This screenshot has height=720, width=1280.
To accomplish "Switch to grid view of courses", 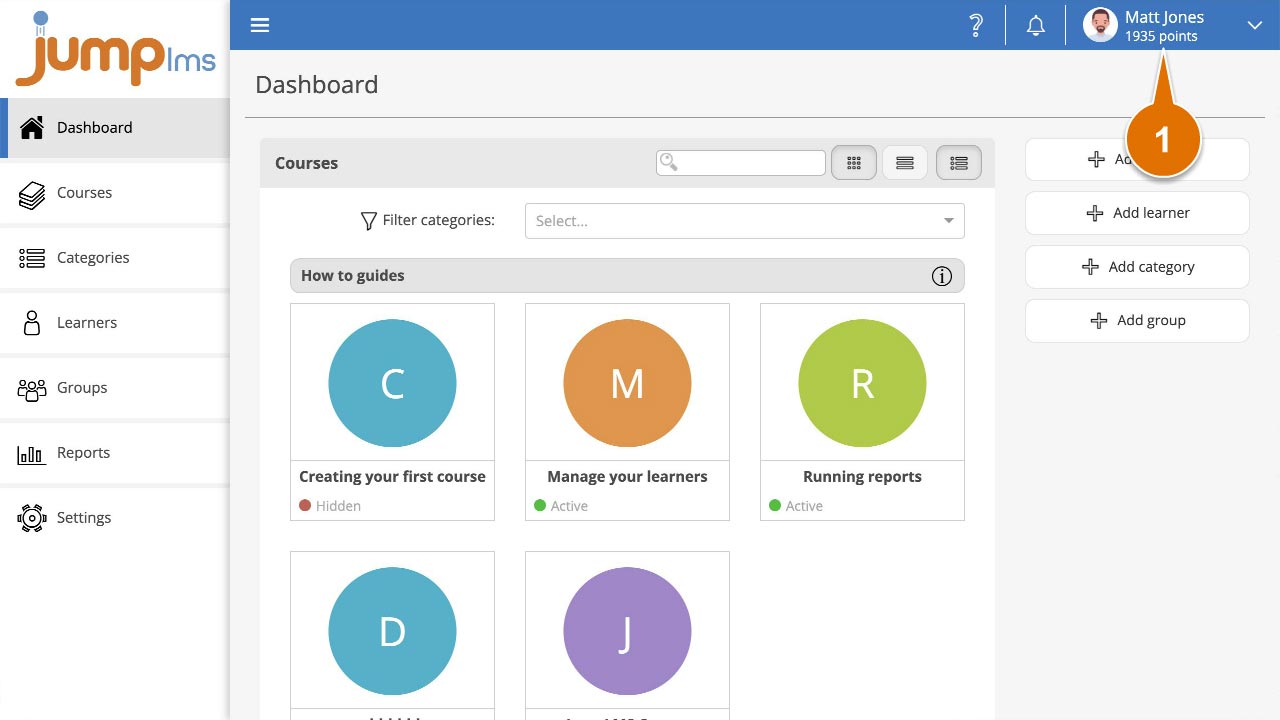I will point(854,163).
